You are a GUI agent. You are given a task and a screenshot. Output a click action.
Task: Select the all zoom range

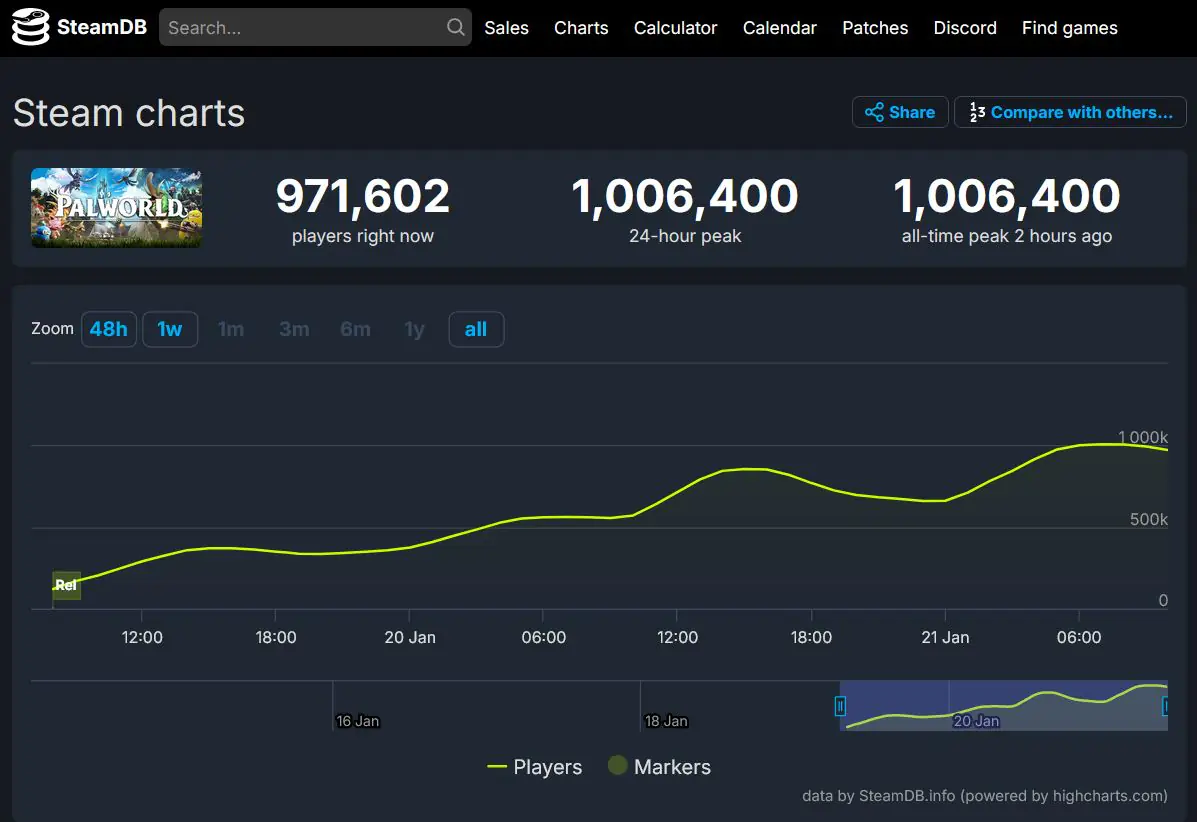coord(476,329)
